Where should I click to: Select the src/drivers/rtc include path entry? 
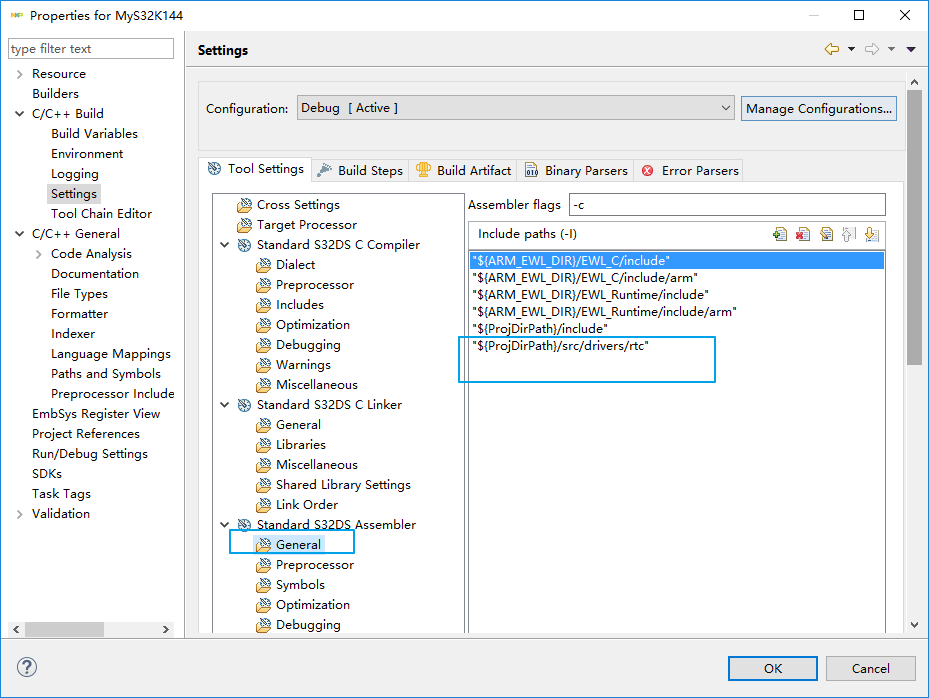(567, 345)
